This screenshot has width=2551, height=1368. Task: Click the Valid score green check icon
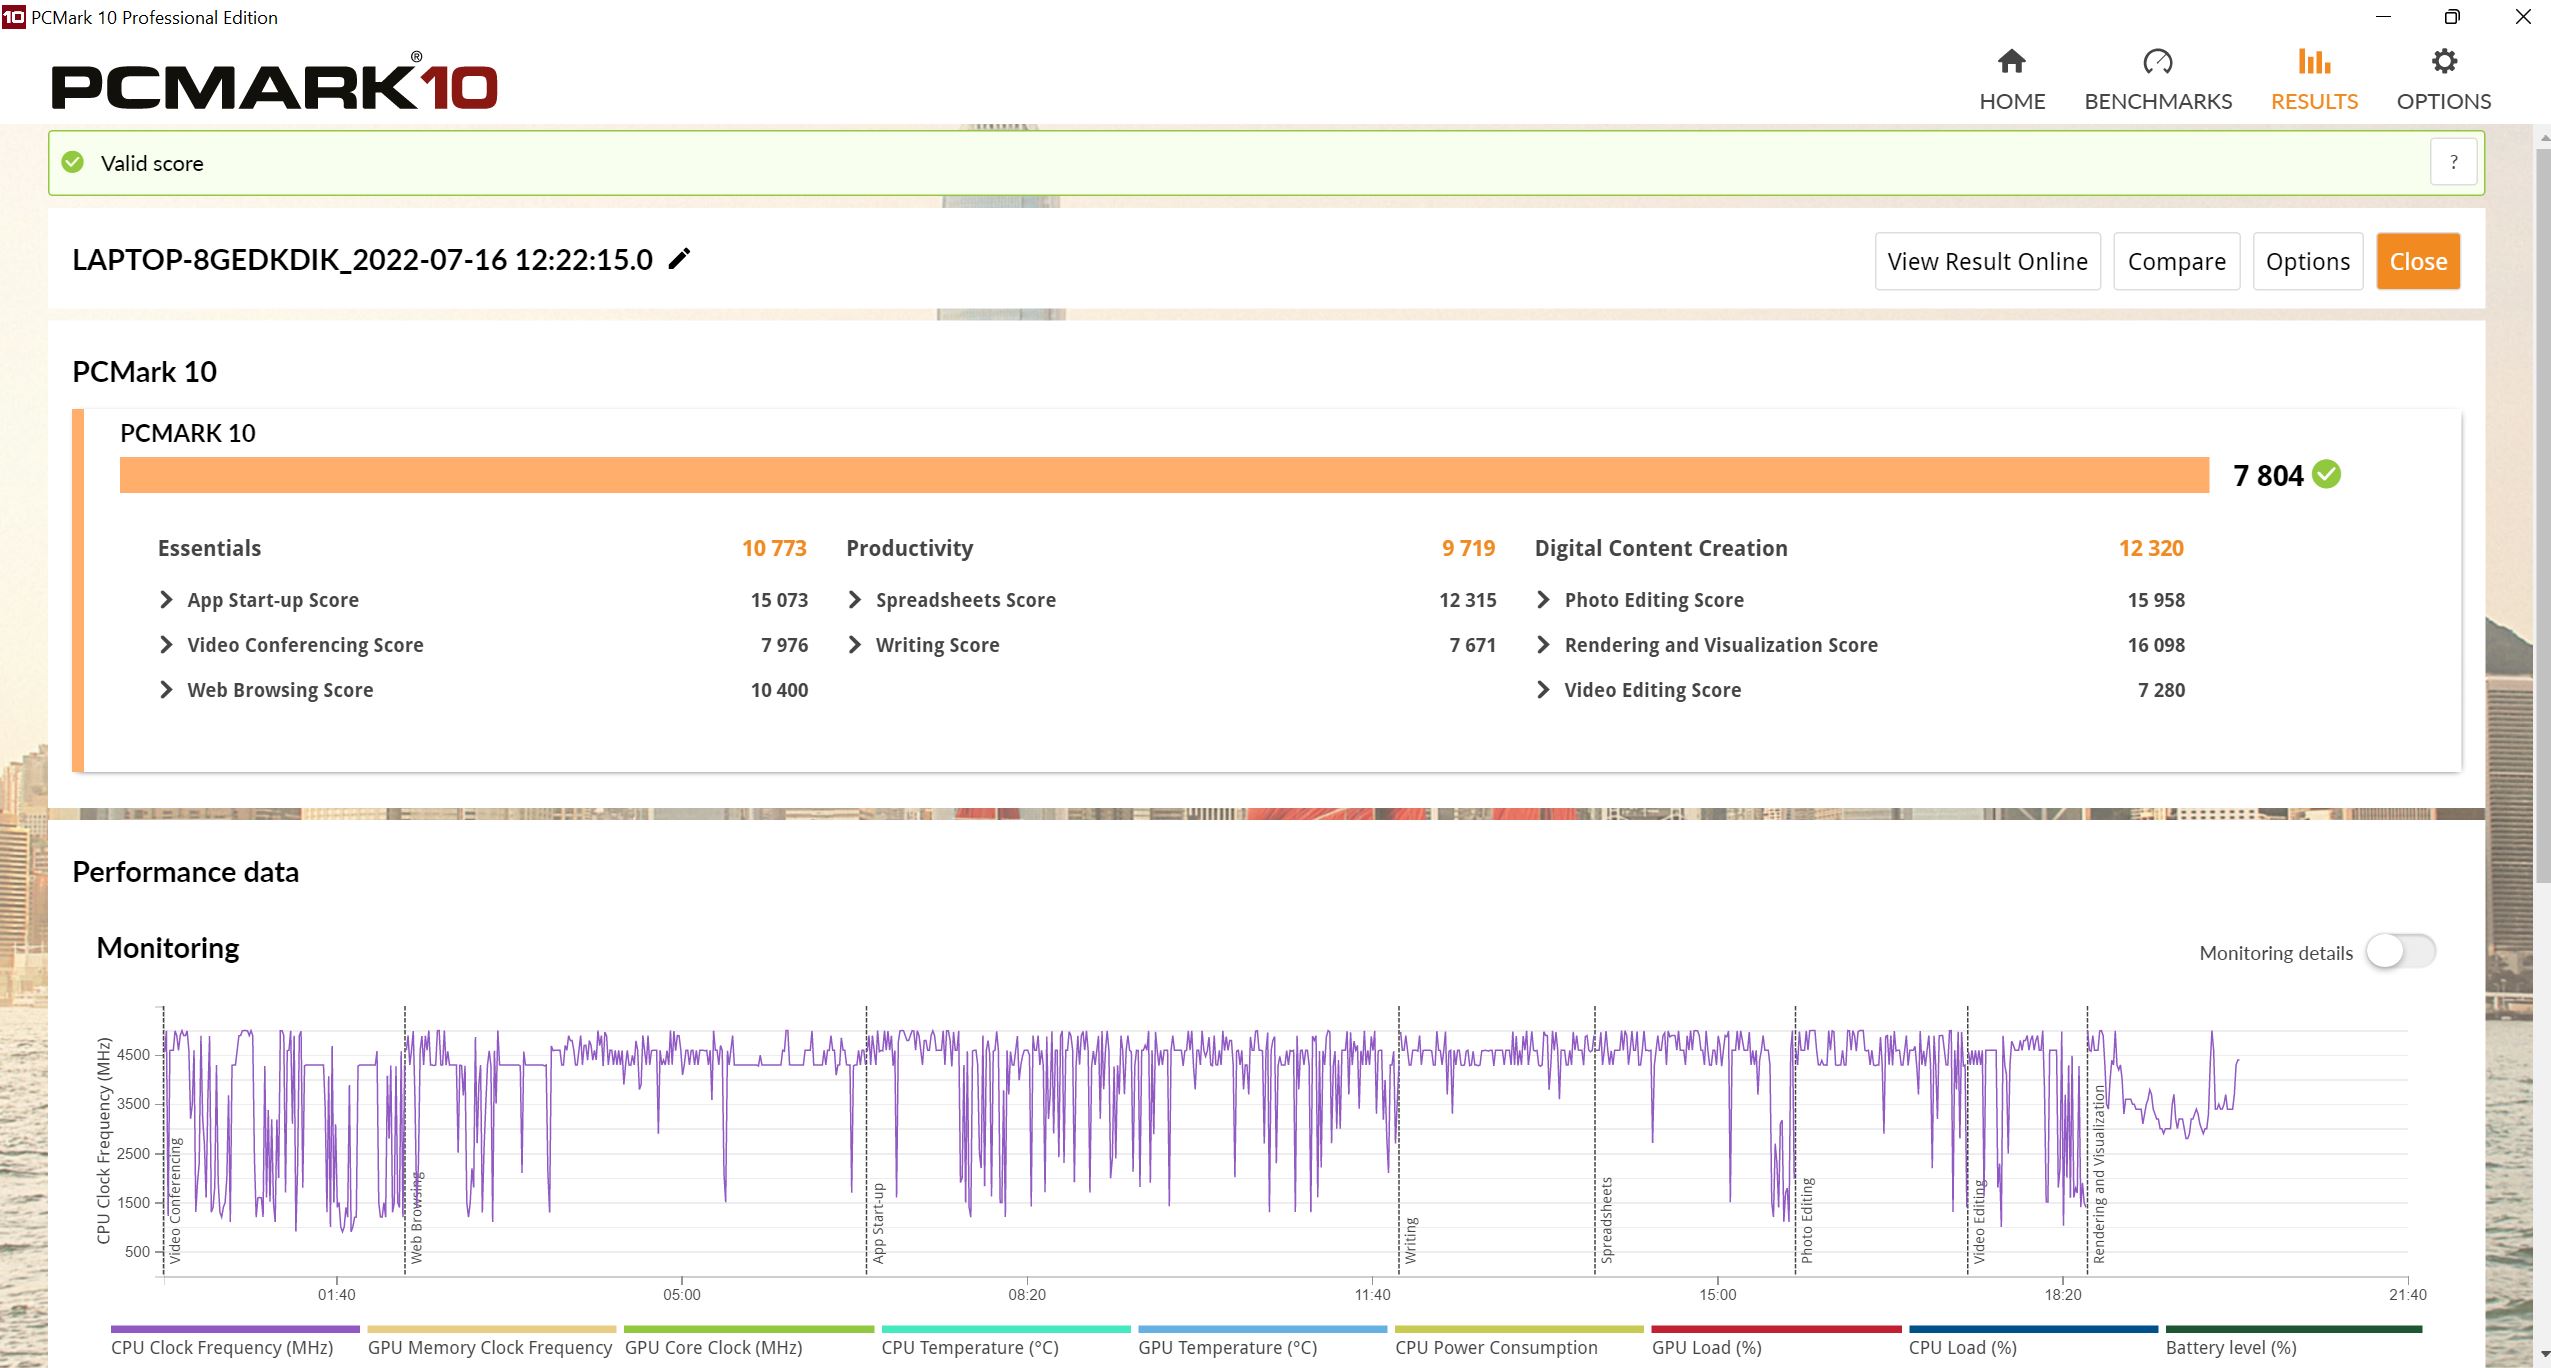(73, 162)
